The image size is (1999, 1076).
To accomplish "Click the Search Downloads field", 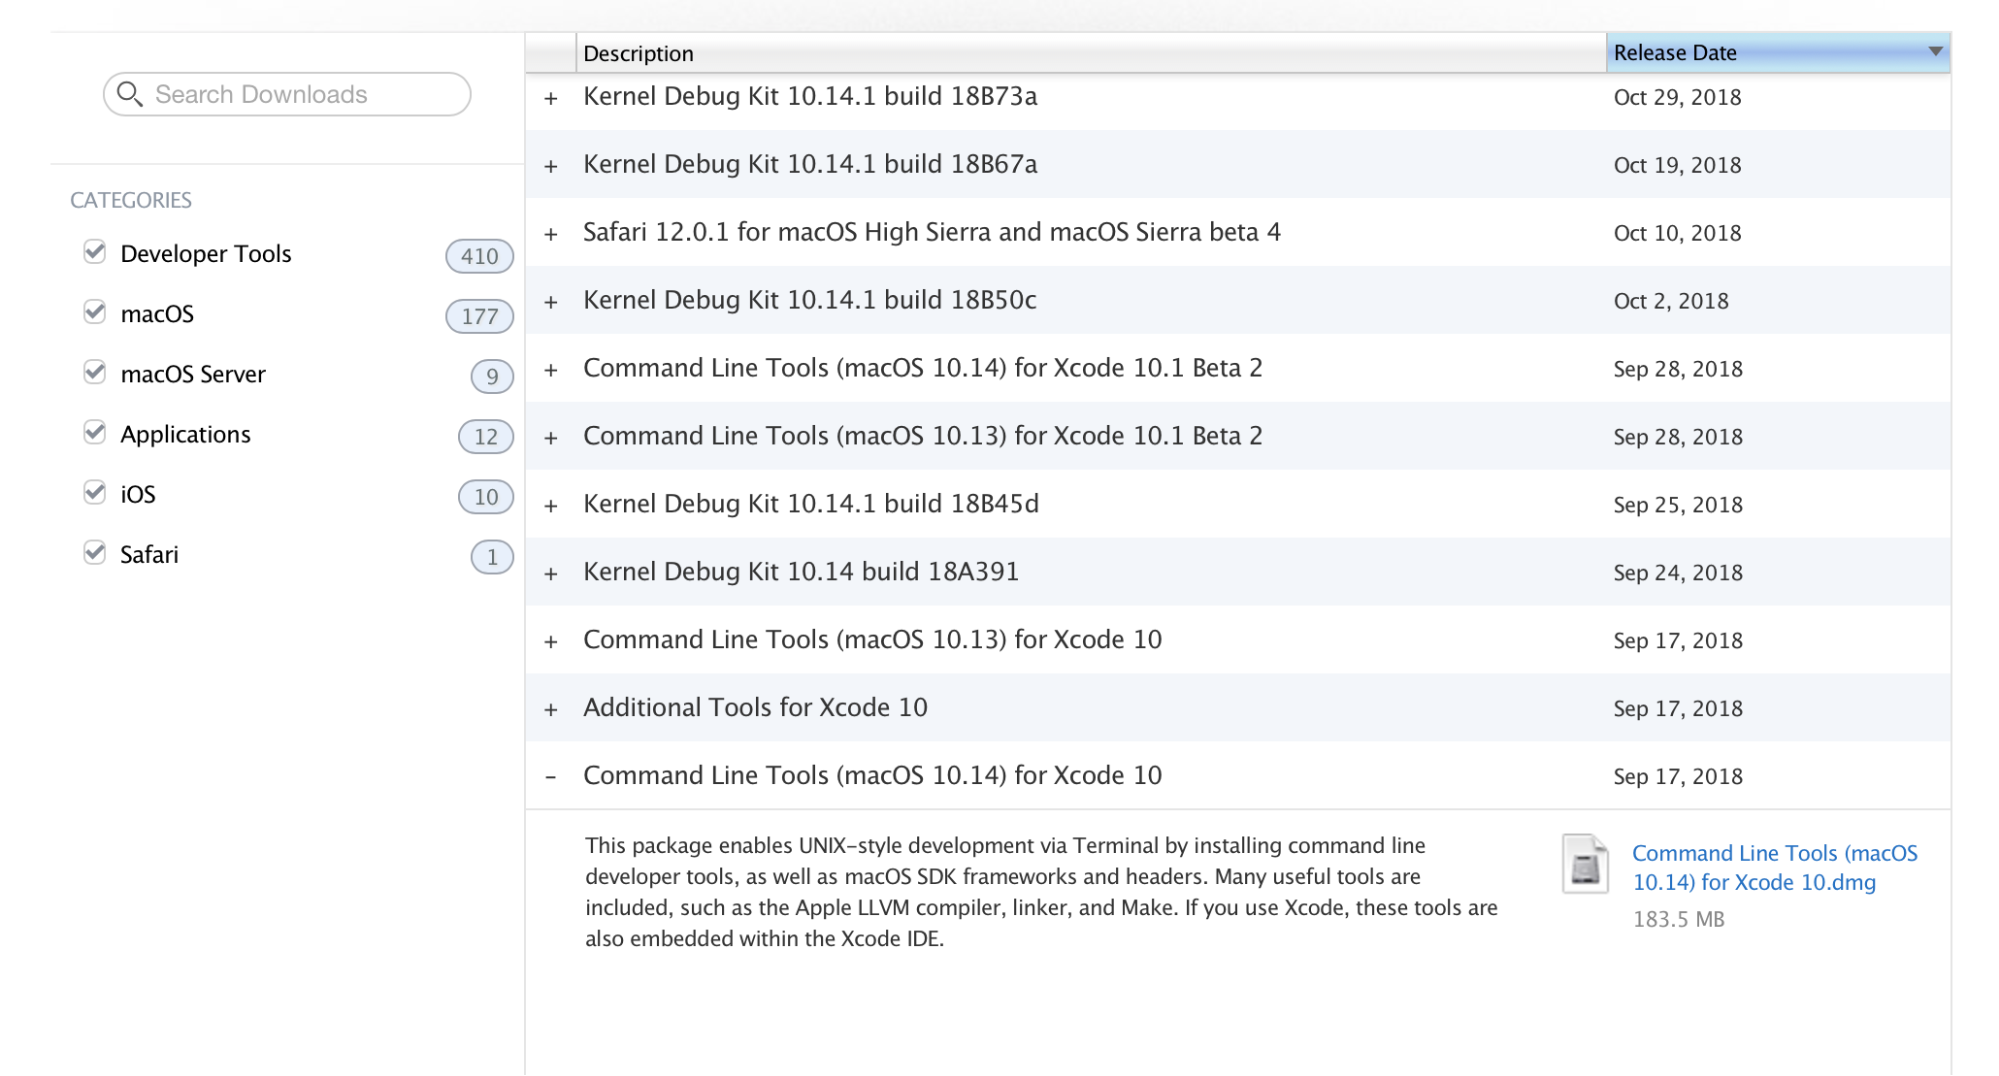I will 287,94.
